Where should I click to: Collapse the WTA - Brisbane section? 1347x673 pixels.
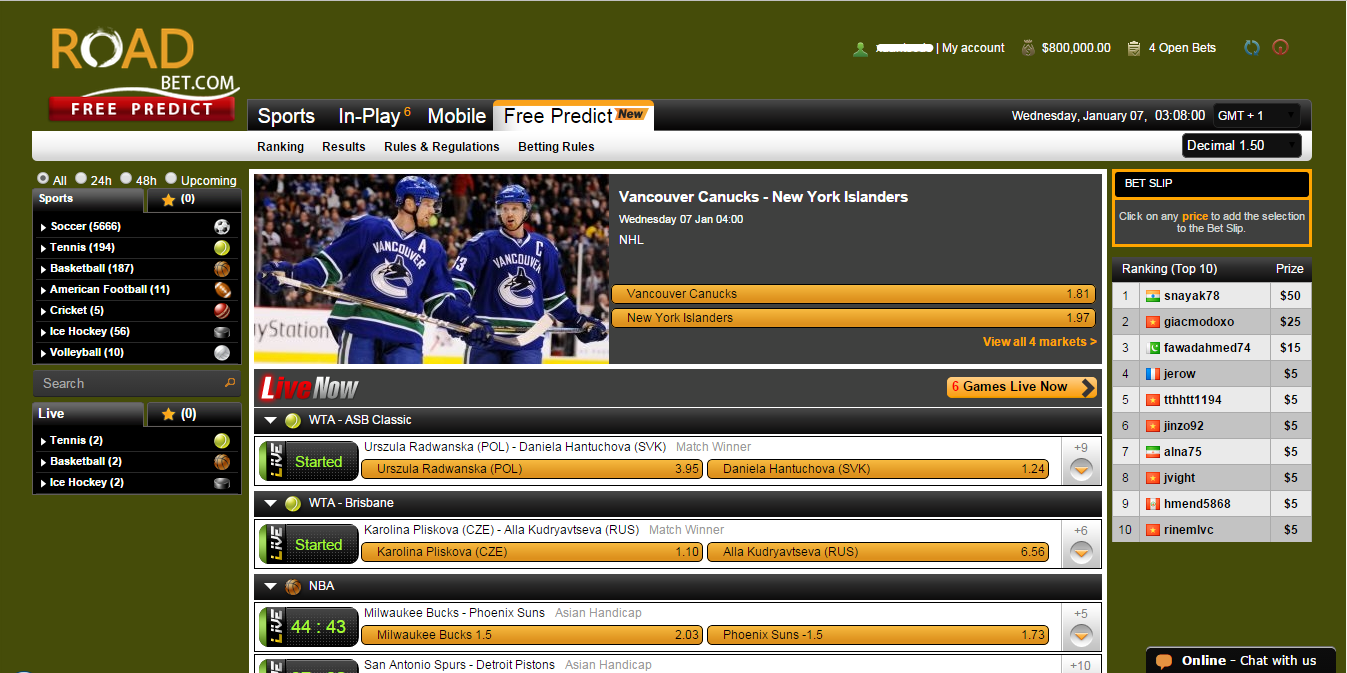point(271,504)
